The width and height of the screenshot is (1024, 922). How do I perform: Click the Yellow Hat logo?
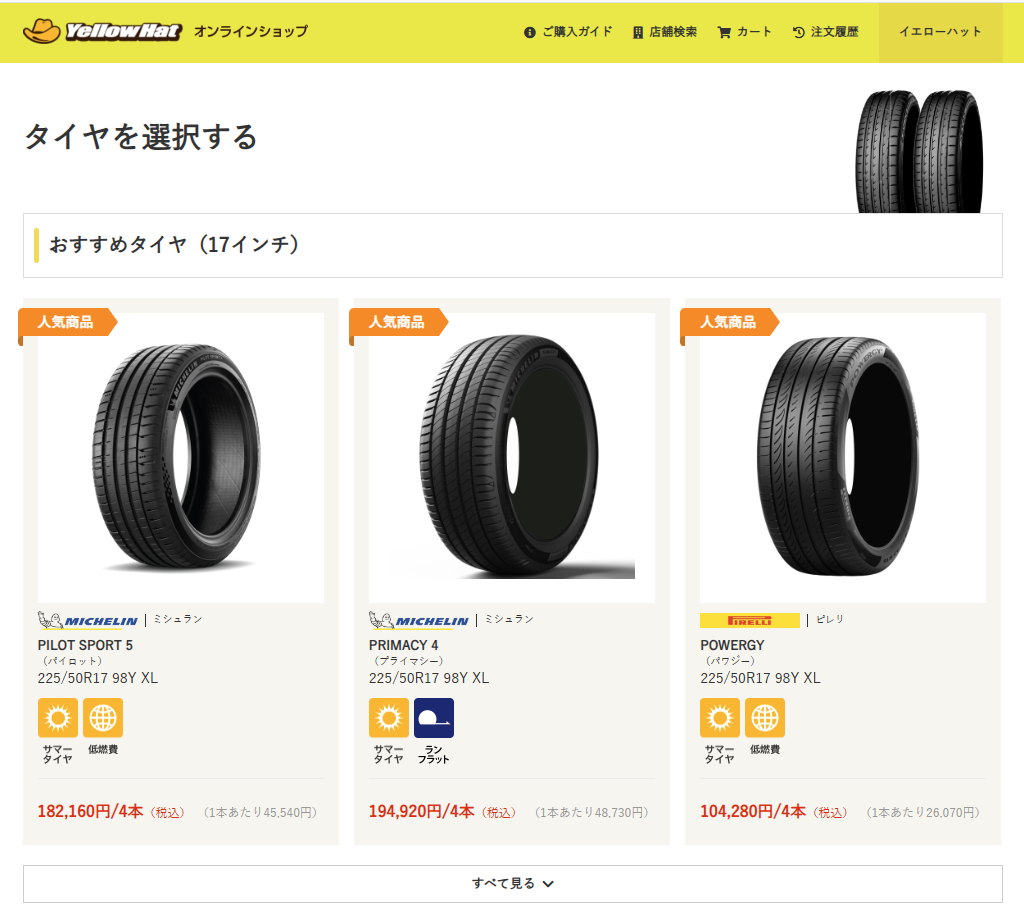pos(103,31)
